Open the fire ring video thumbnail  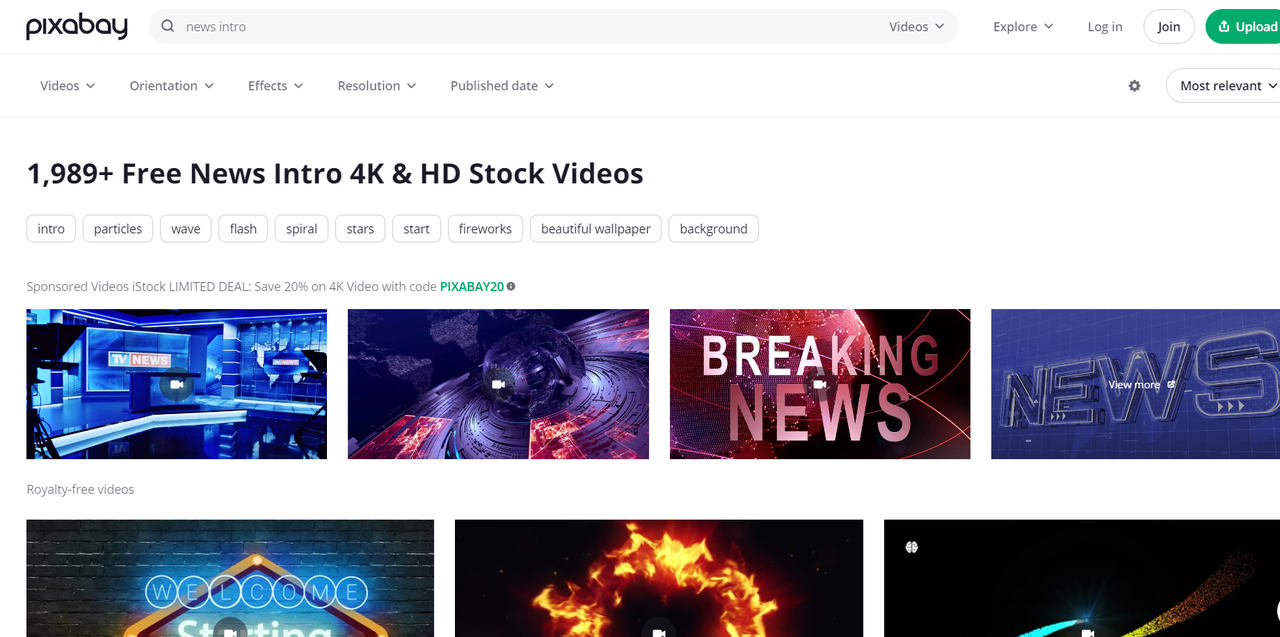659,578
